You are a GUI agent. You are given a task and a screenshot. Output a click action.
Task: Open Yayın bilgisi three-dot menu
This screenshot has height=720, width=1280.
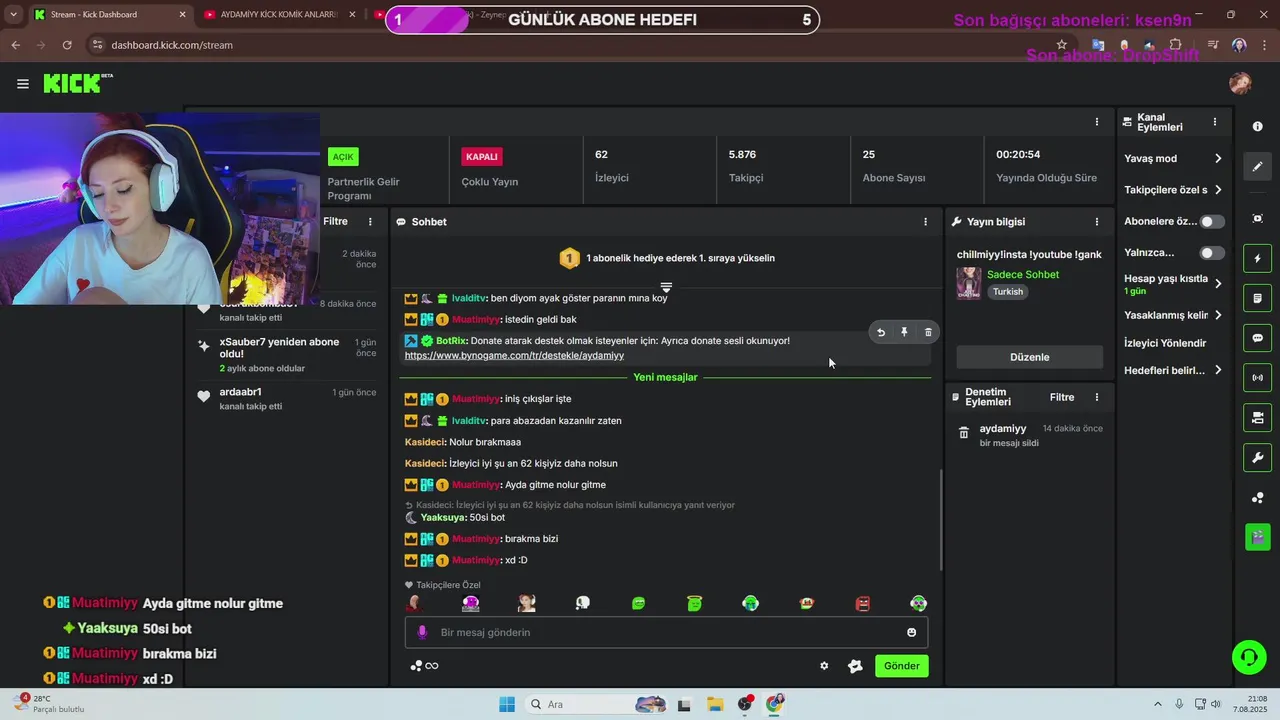1096,222
